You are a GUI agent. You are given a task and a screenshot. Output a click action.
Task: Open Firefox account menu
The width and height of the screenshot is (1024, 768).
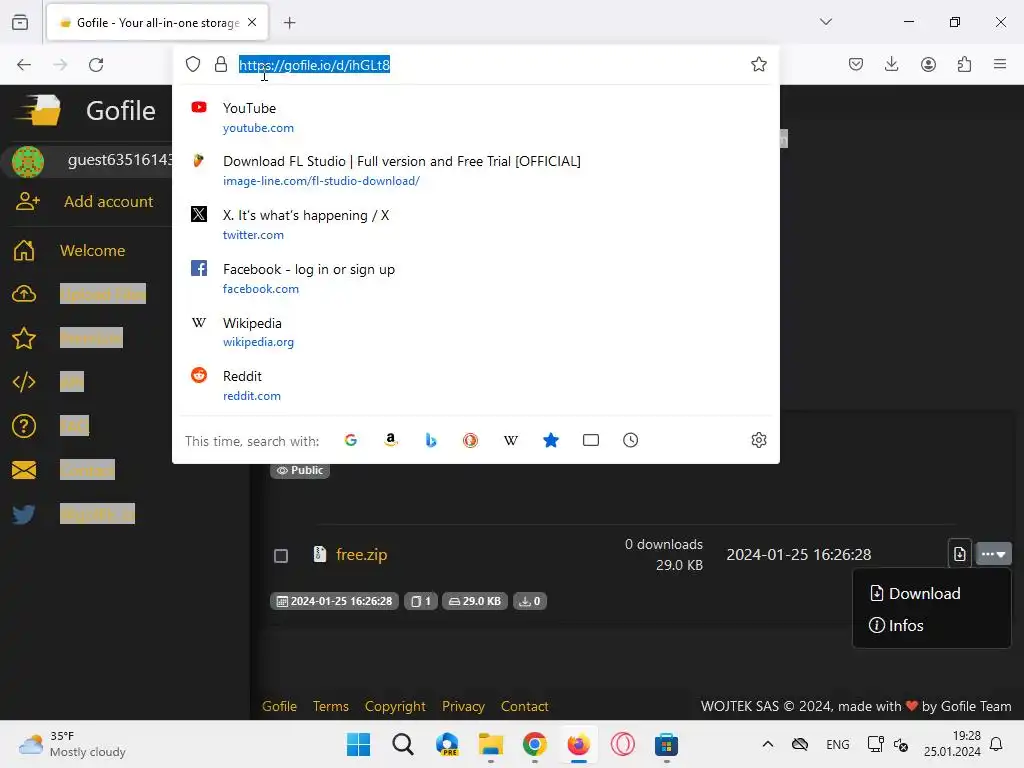pos(928,64)
